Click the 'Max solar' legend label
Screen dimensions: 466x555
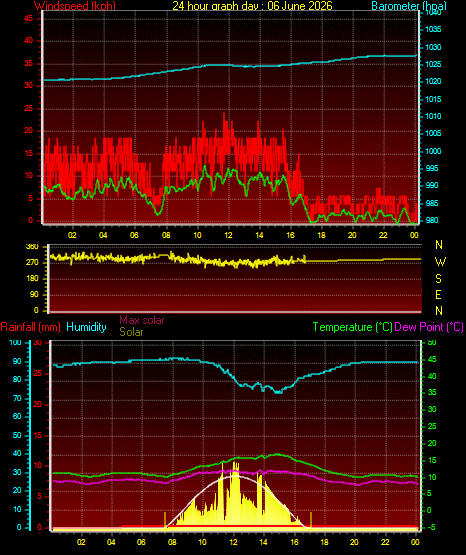(142, 320)
